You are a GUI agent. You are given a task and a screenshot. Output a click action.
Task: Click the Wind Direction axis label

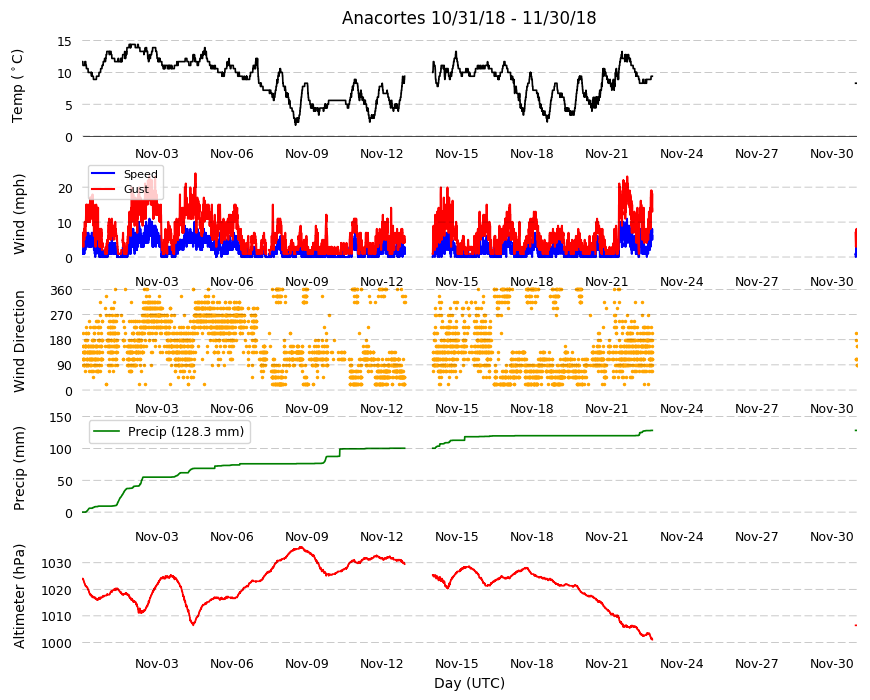pyautogui.click(x=19, y=341)
